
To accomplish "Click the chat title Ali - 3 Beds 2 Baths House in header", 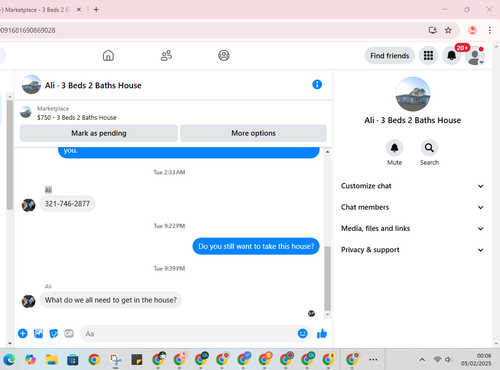I will pyautogui.click(x=93, y=86).
